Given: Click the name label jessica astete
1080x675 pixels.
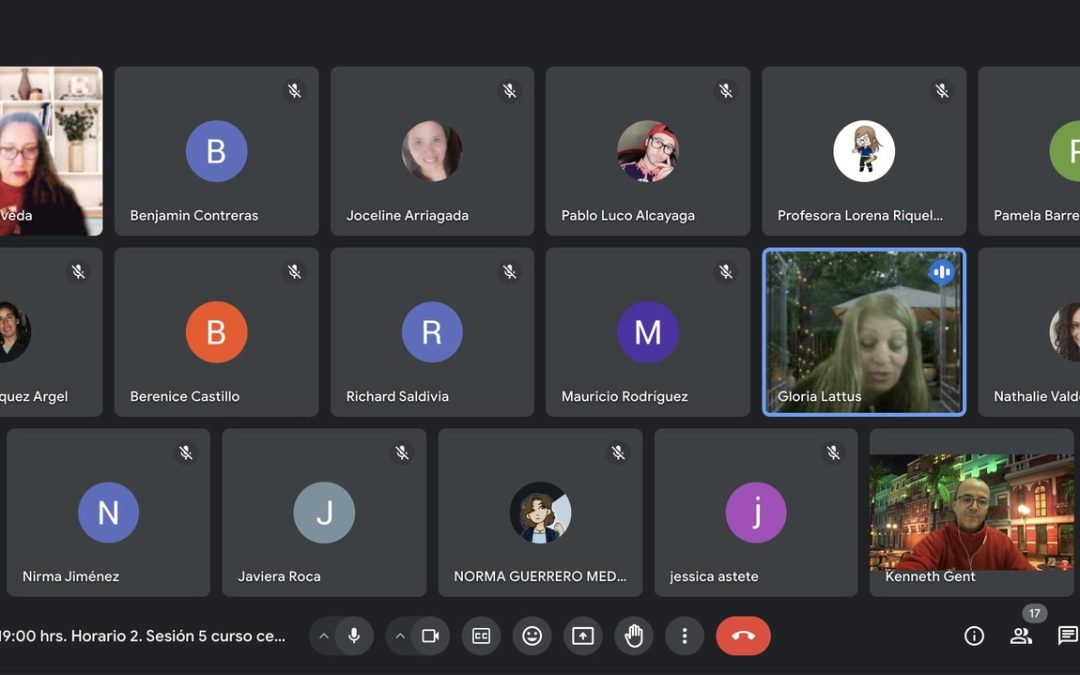Looking at the screenshot, I should pyautogui.click(x=714, y=577).
